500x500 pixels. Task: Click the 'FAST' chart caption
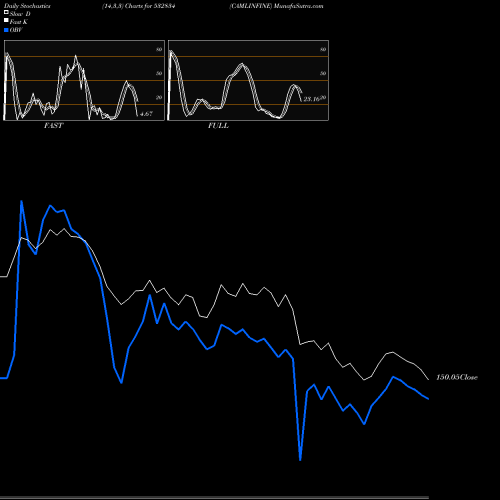(x=53, y=126)
